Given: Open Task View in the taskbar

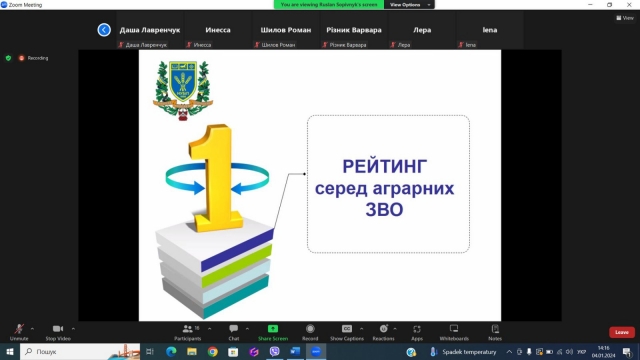Looking at the screenshot, I should pyautogui.click(x=150, y=351).
